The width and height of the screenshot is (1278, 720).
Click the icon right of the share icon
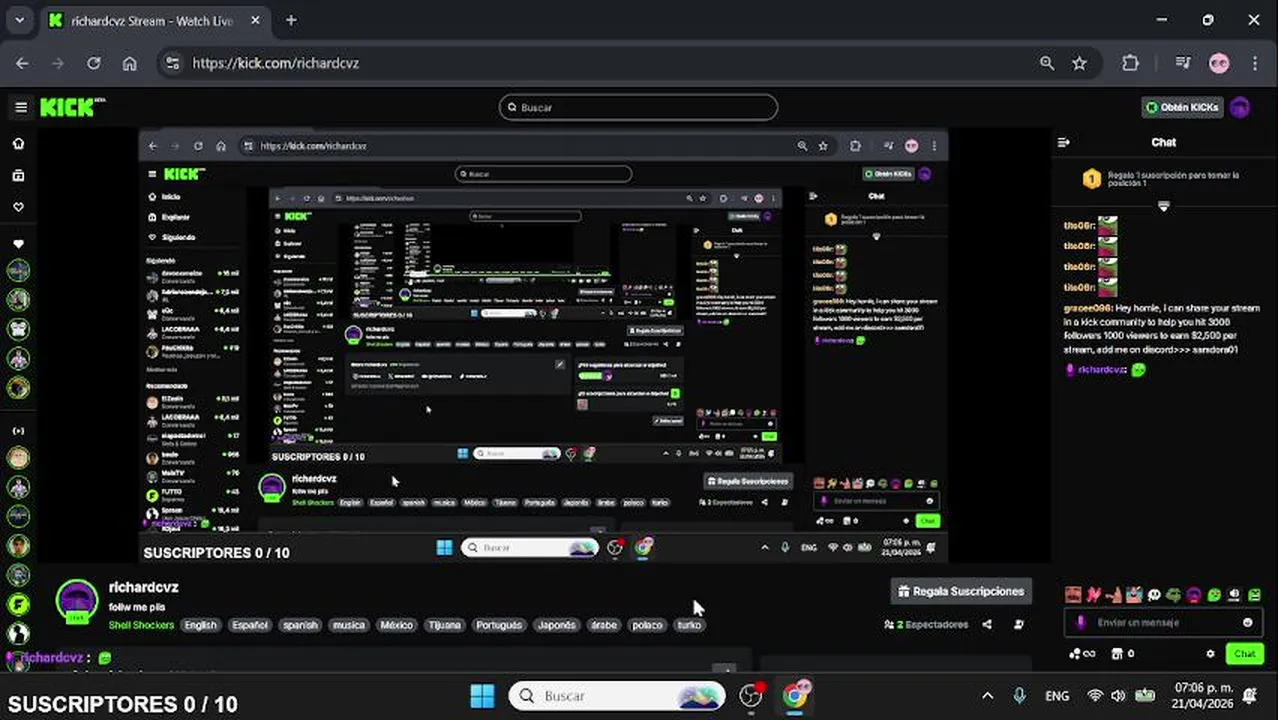tap(1019, 625)
